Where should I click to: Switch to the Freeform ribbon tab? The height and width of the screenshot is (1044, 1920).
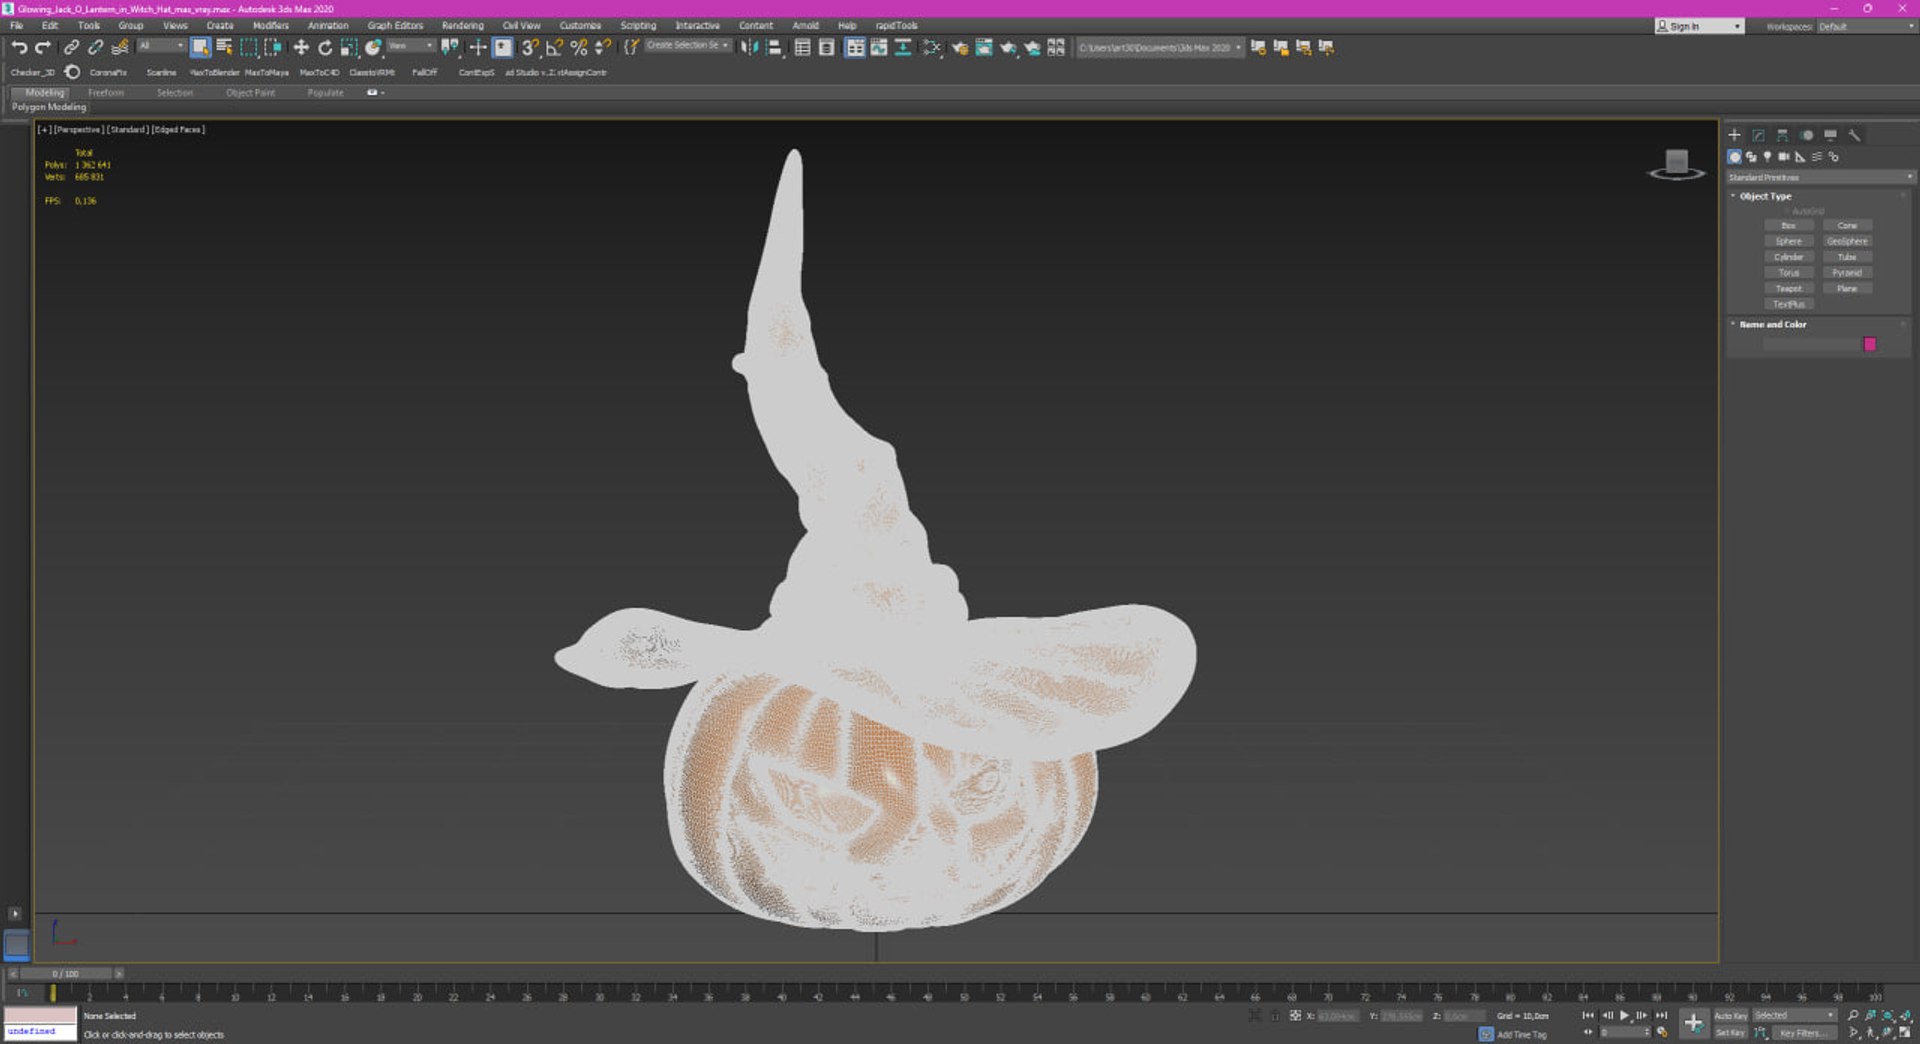coord(106,93)
